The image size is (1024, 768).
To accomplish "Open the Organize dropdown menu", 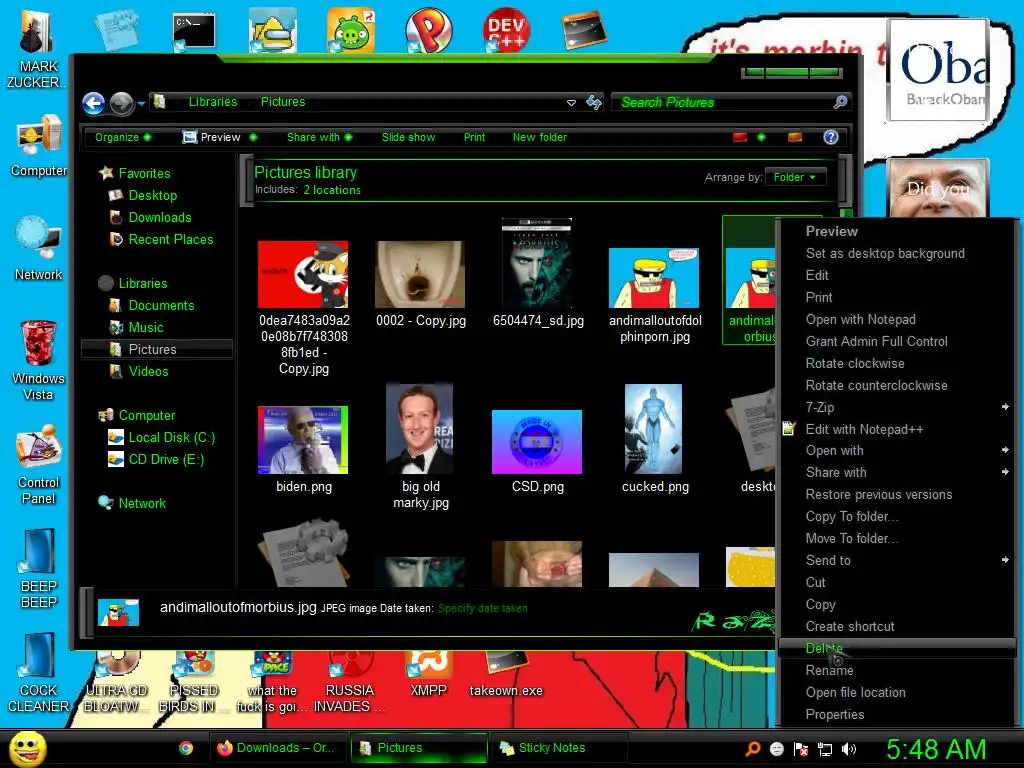I will pyautogui.click(x=123, y=137).
